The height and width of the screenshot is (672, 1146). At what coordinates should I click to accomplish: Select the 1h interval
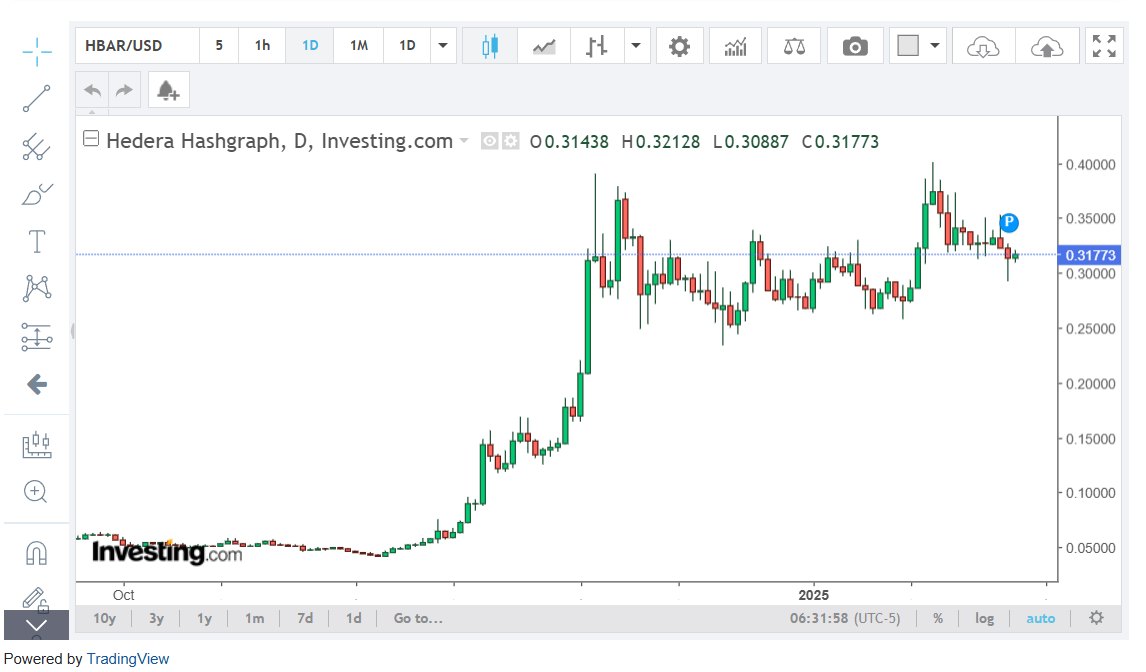[262, 46]
